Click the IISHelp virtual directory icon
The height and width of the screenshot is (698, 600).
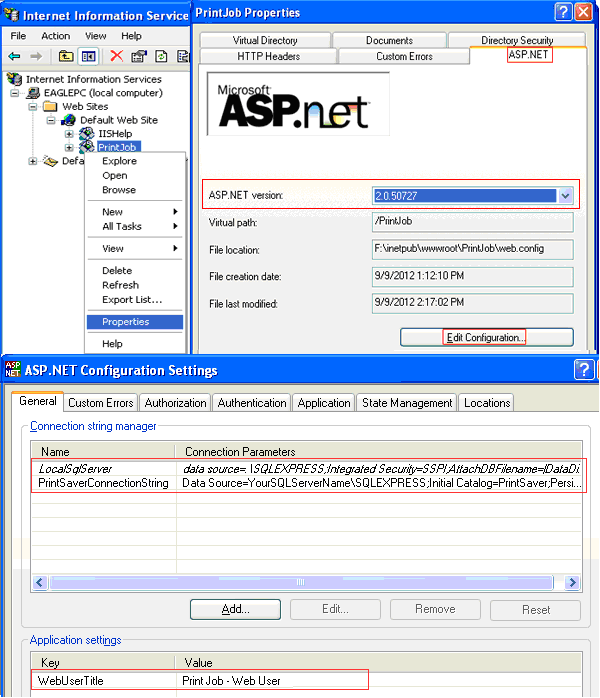[x=86, y=134]
